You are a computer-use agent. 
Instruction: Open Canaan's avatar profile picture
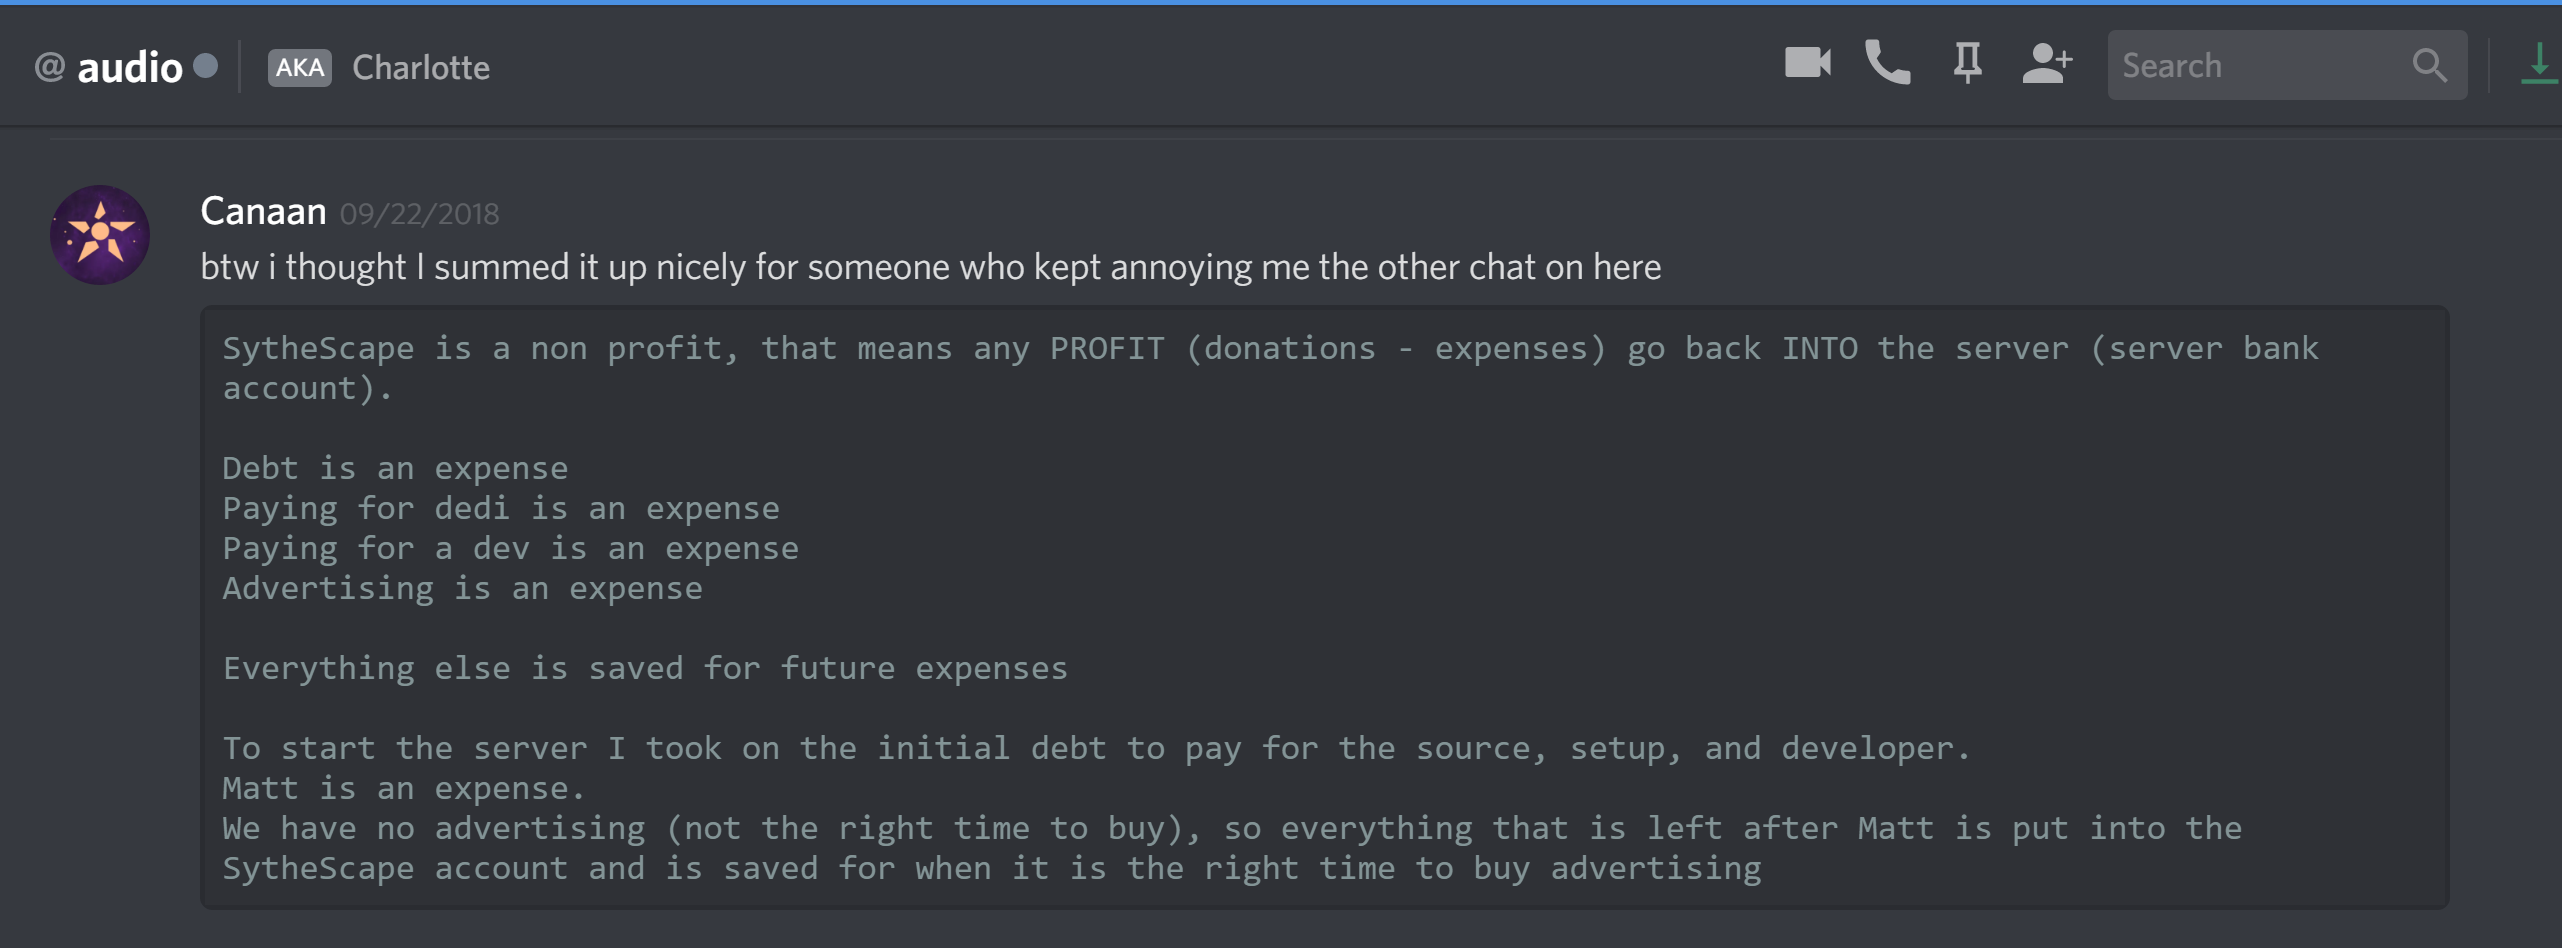point(100,235)
